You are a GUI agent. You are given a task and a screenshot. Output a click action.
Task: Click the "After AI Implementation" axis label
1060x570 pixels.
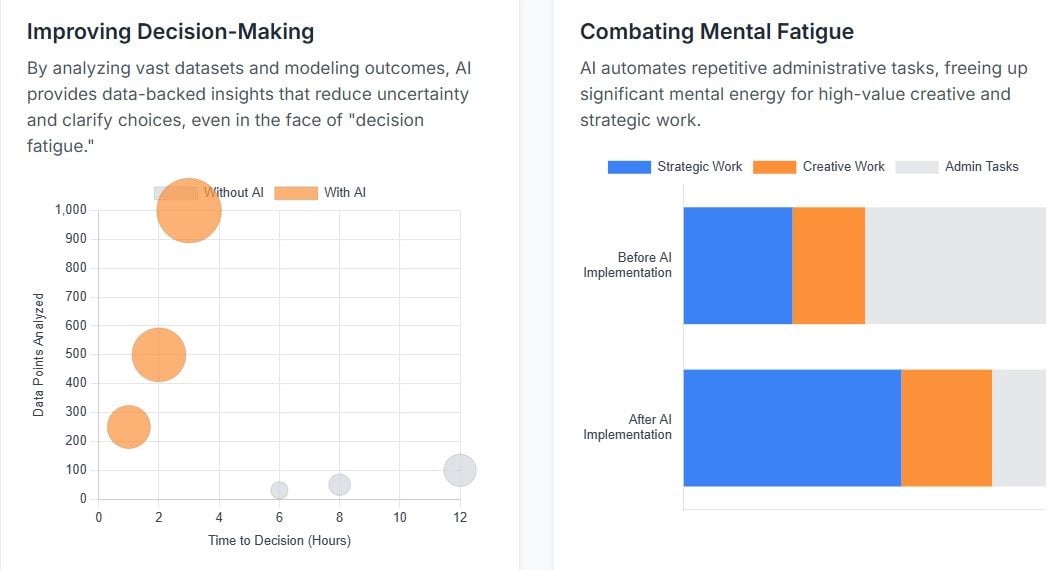[628, 427]
